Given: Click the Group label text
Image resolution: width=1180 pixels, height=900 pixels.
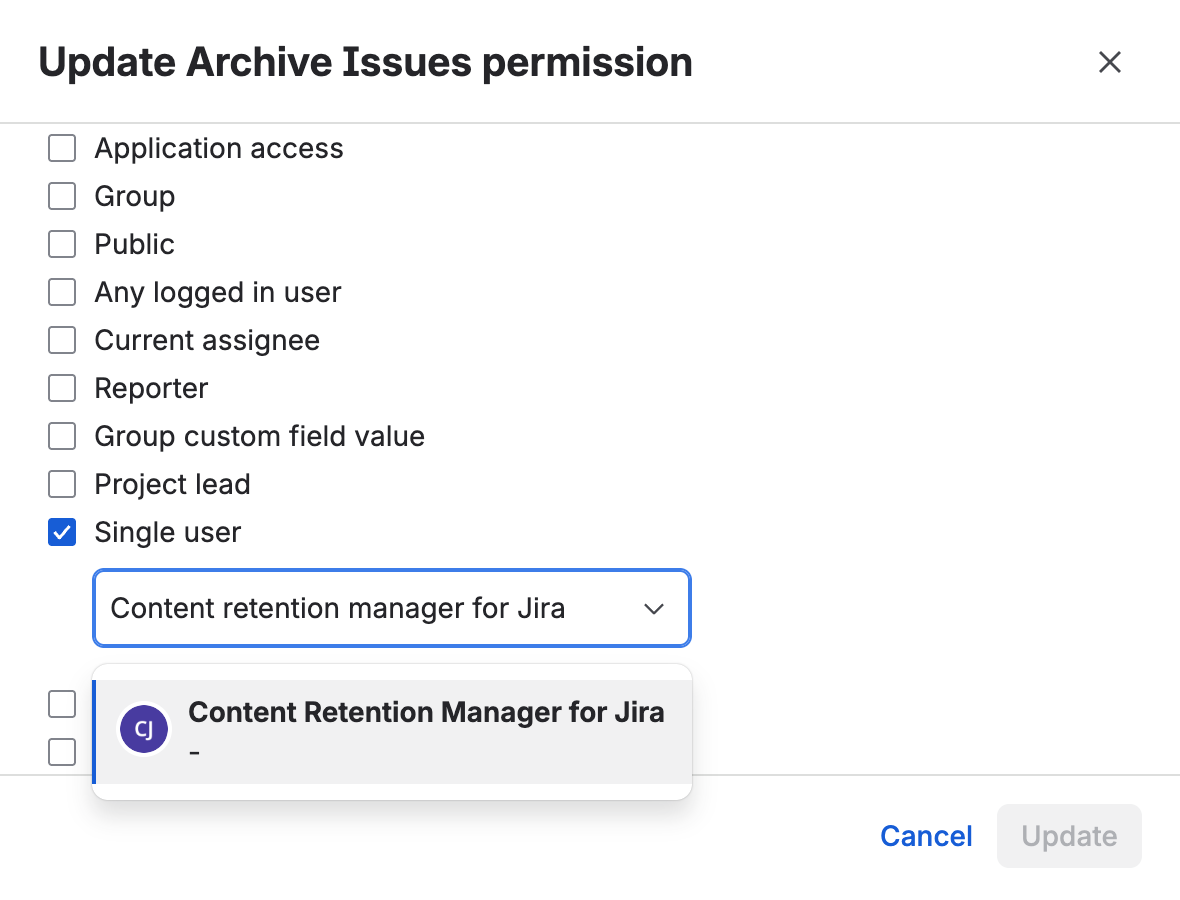Looking at the screenshot, I should [135, 196].
